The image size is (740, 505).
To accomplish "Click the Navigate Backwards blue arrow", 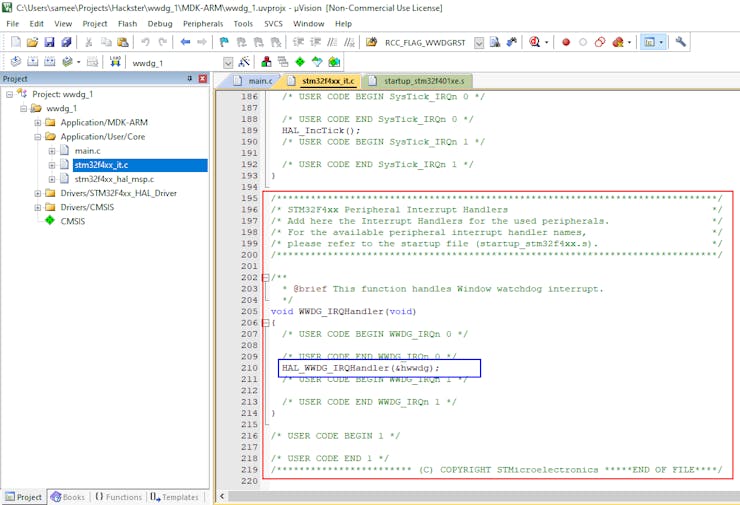I will pyautogui.click(x=185, y=42).
